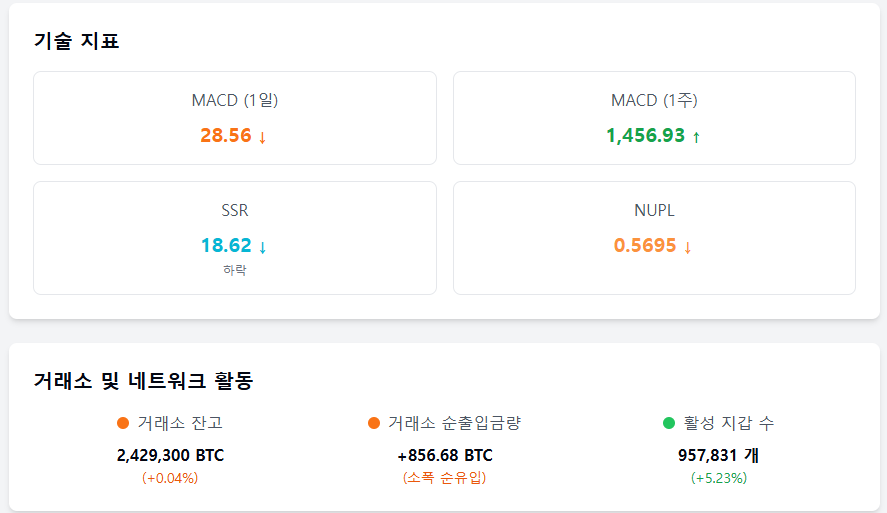This screenshot has height=513, width=887.
Task: Select the NUPL indicator card title
Action: [654, 210]
